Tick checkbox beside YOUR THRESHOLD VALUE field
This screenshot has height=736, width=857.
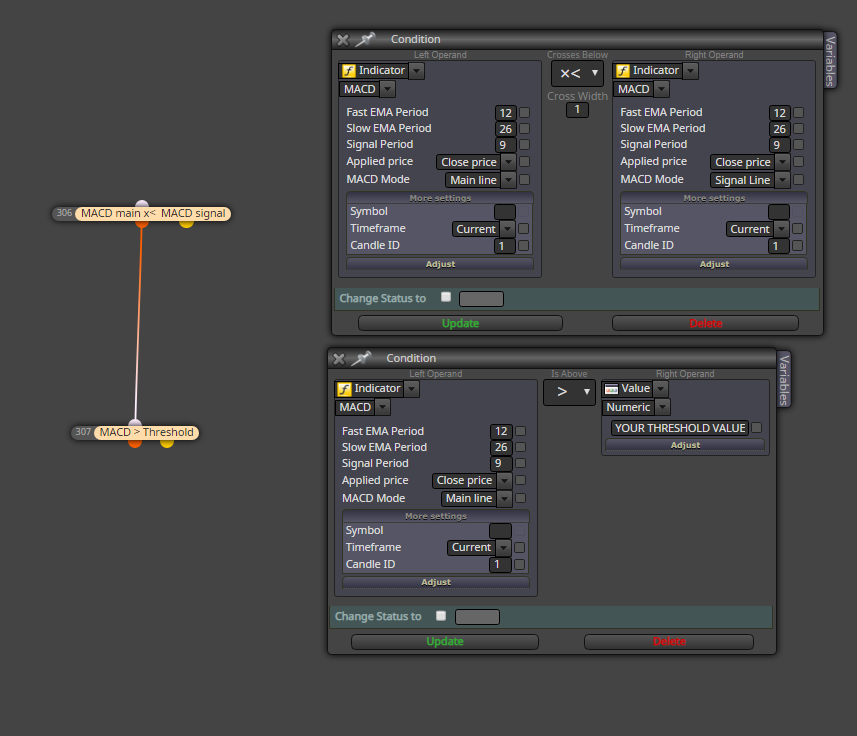coord(756,428)
